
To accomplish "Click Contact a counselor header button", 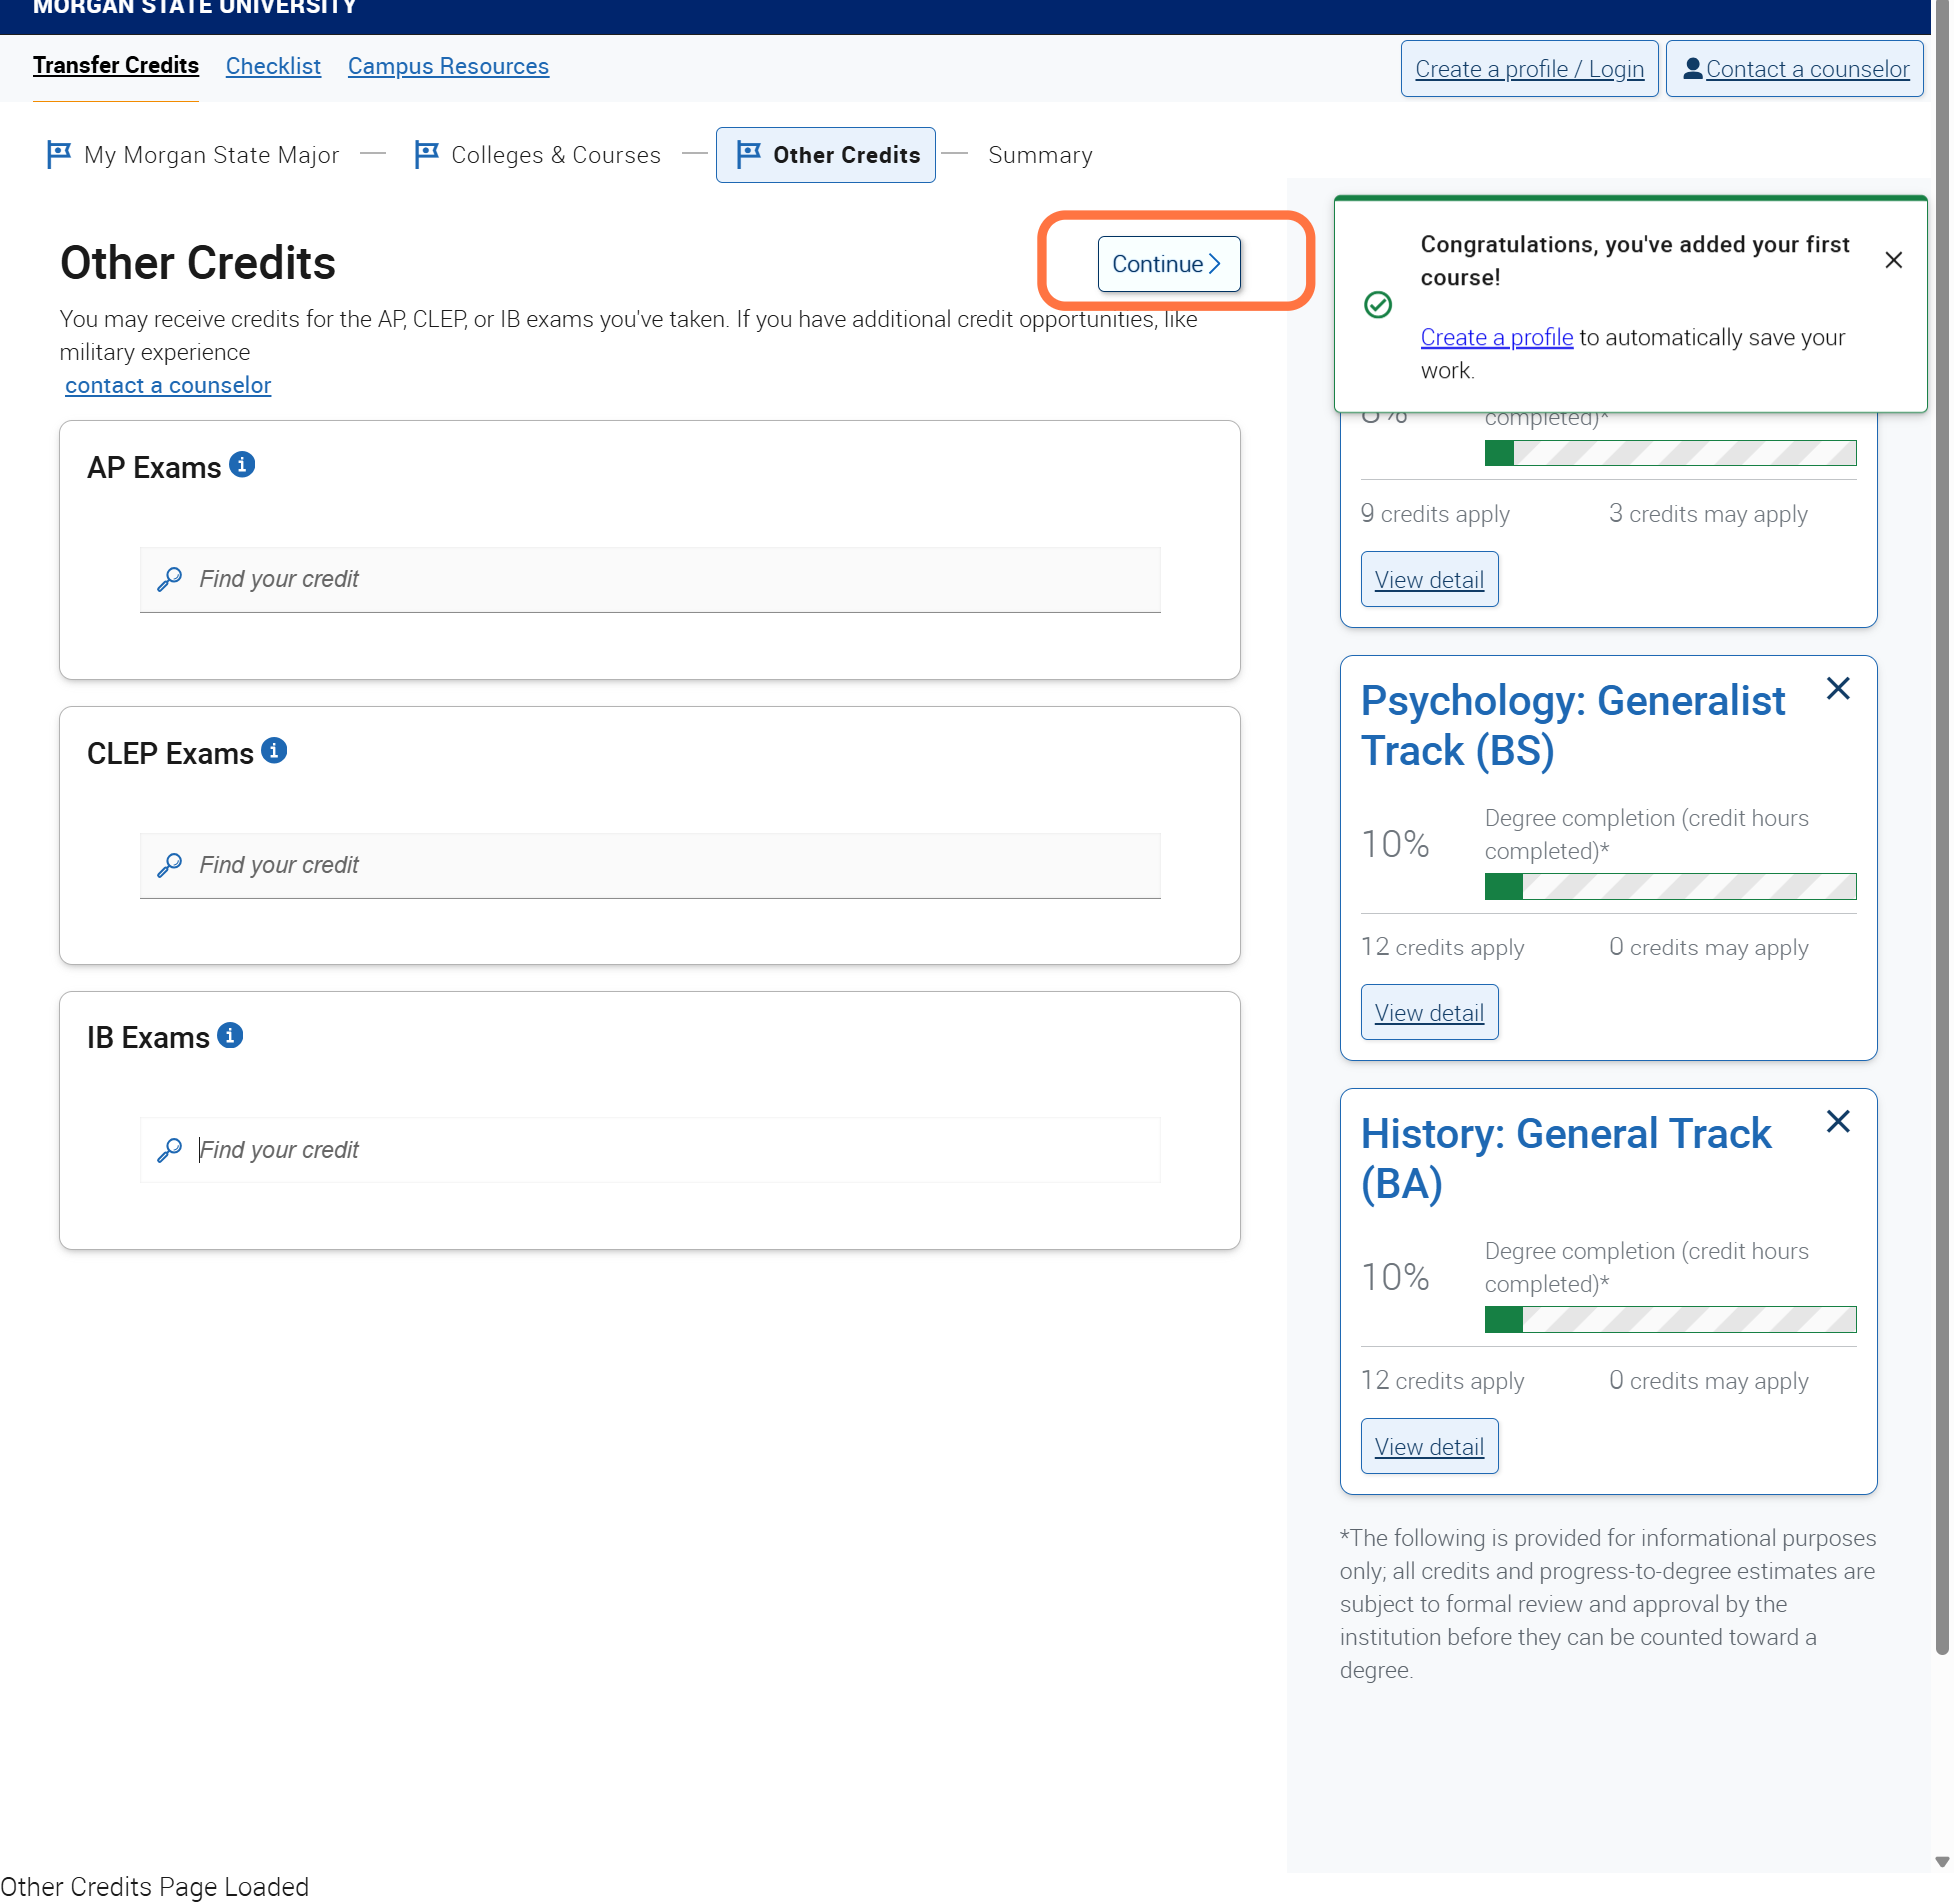I will (x=1794, y=68).
